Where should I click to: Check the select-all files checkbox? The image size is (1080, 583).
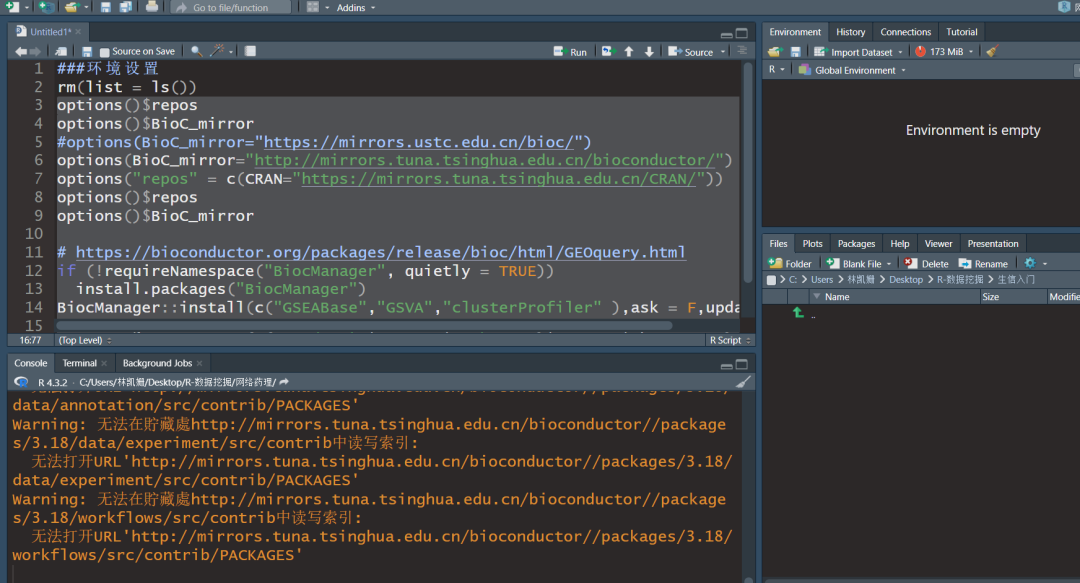coord(771,280)
